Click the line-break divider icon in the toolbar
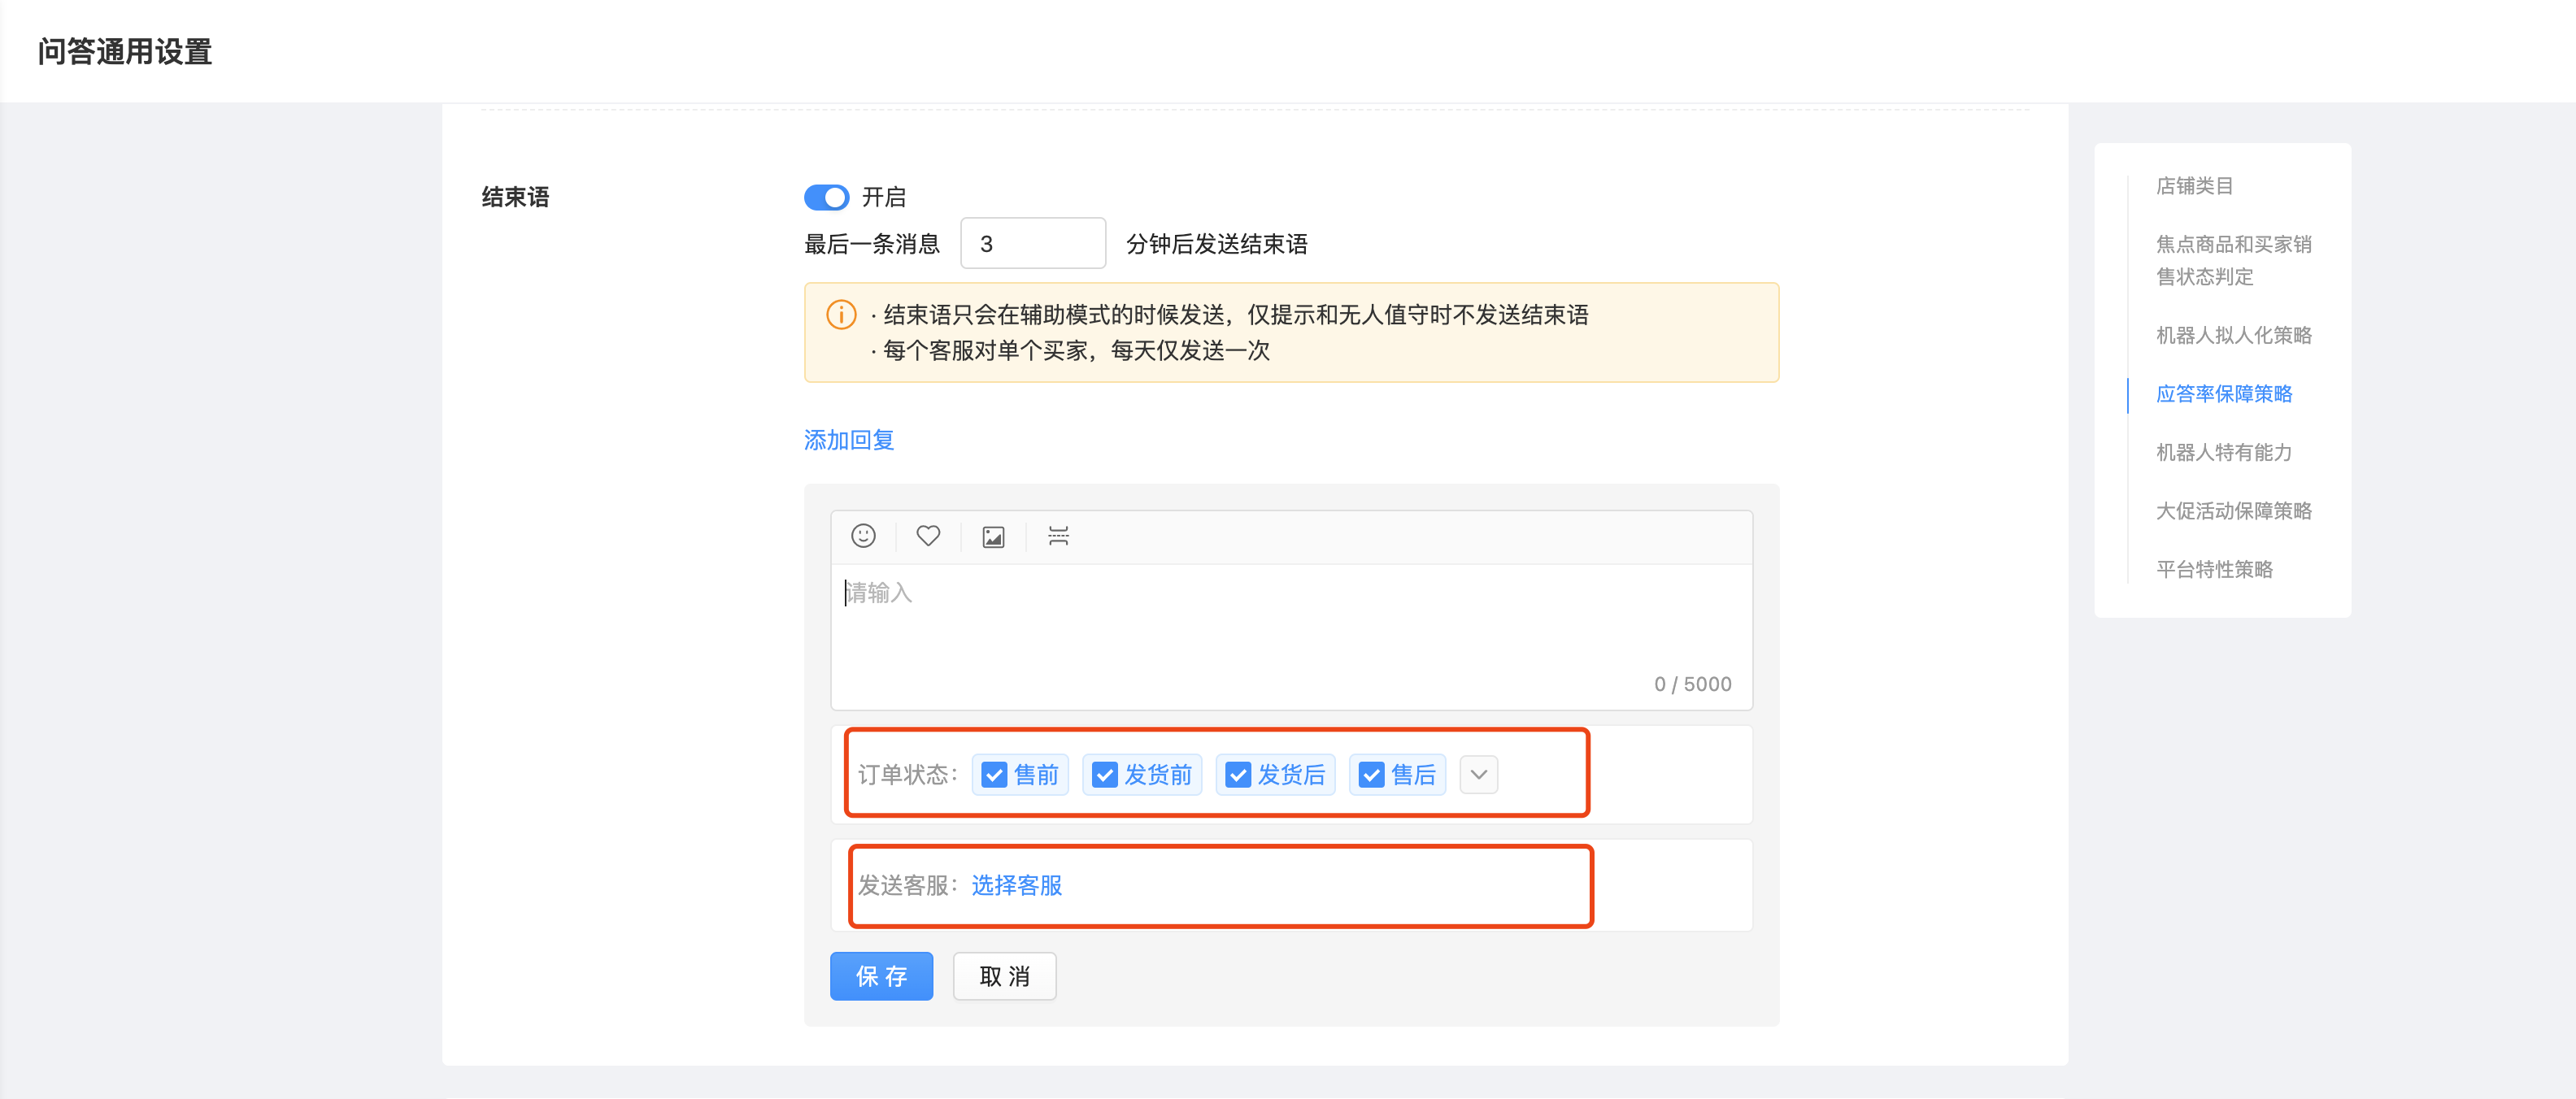The width and height of the screenshot is (2576, 1099). point(1058,536)
